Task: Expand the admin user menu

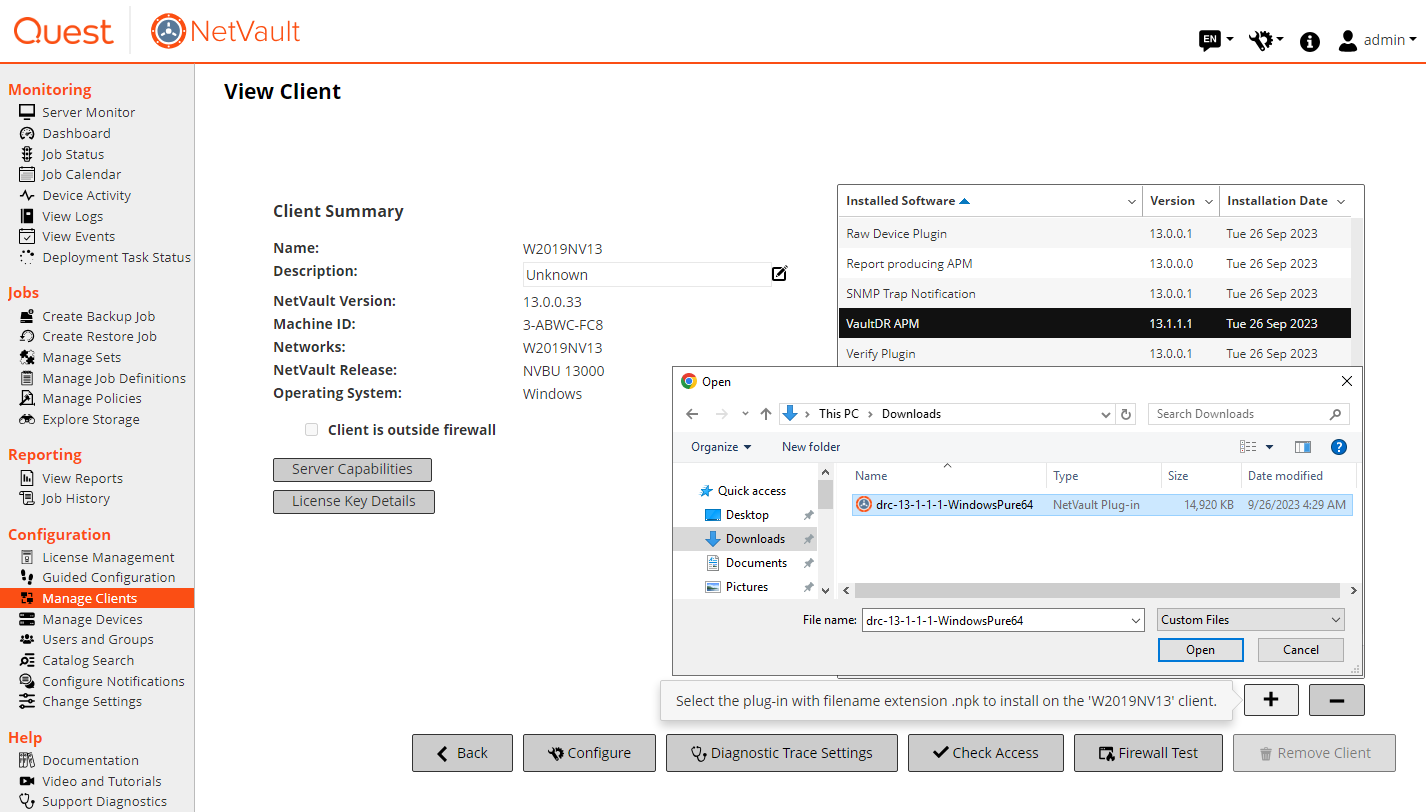Action: pos(1377,40)
